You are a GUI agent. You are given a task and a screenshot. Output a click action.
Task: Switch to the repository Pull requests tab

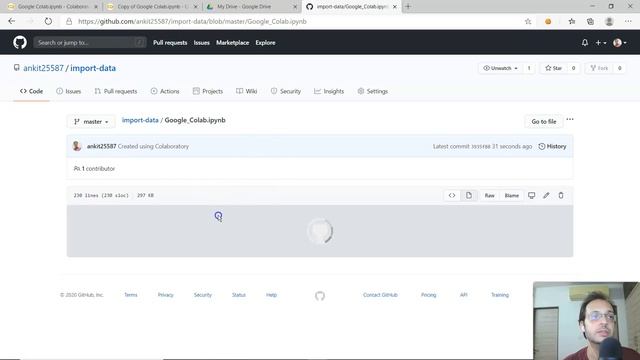click(x=116, y=91)
